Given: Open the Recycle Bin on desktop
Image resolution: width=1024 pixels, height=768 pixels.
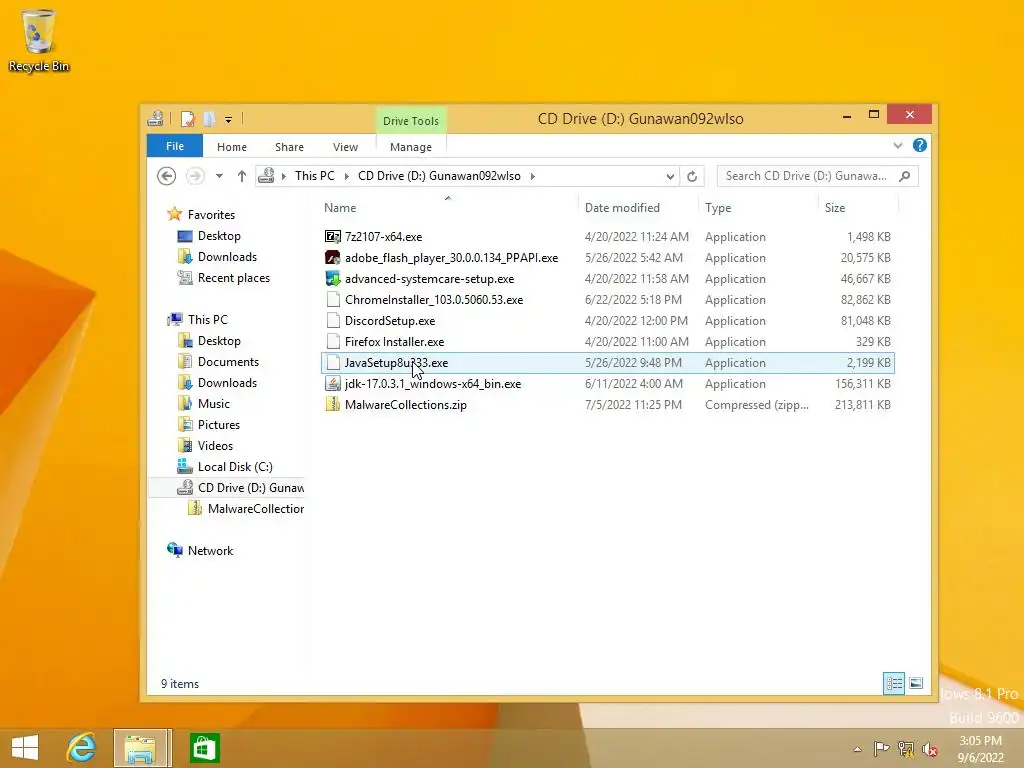Looking at the screenshot, I should click(39, 41).
